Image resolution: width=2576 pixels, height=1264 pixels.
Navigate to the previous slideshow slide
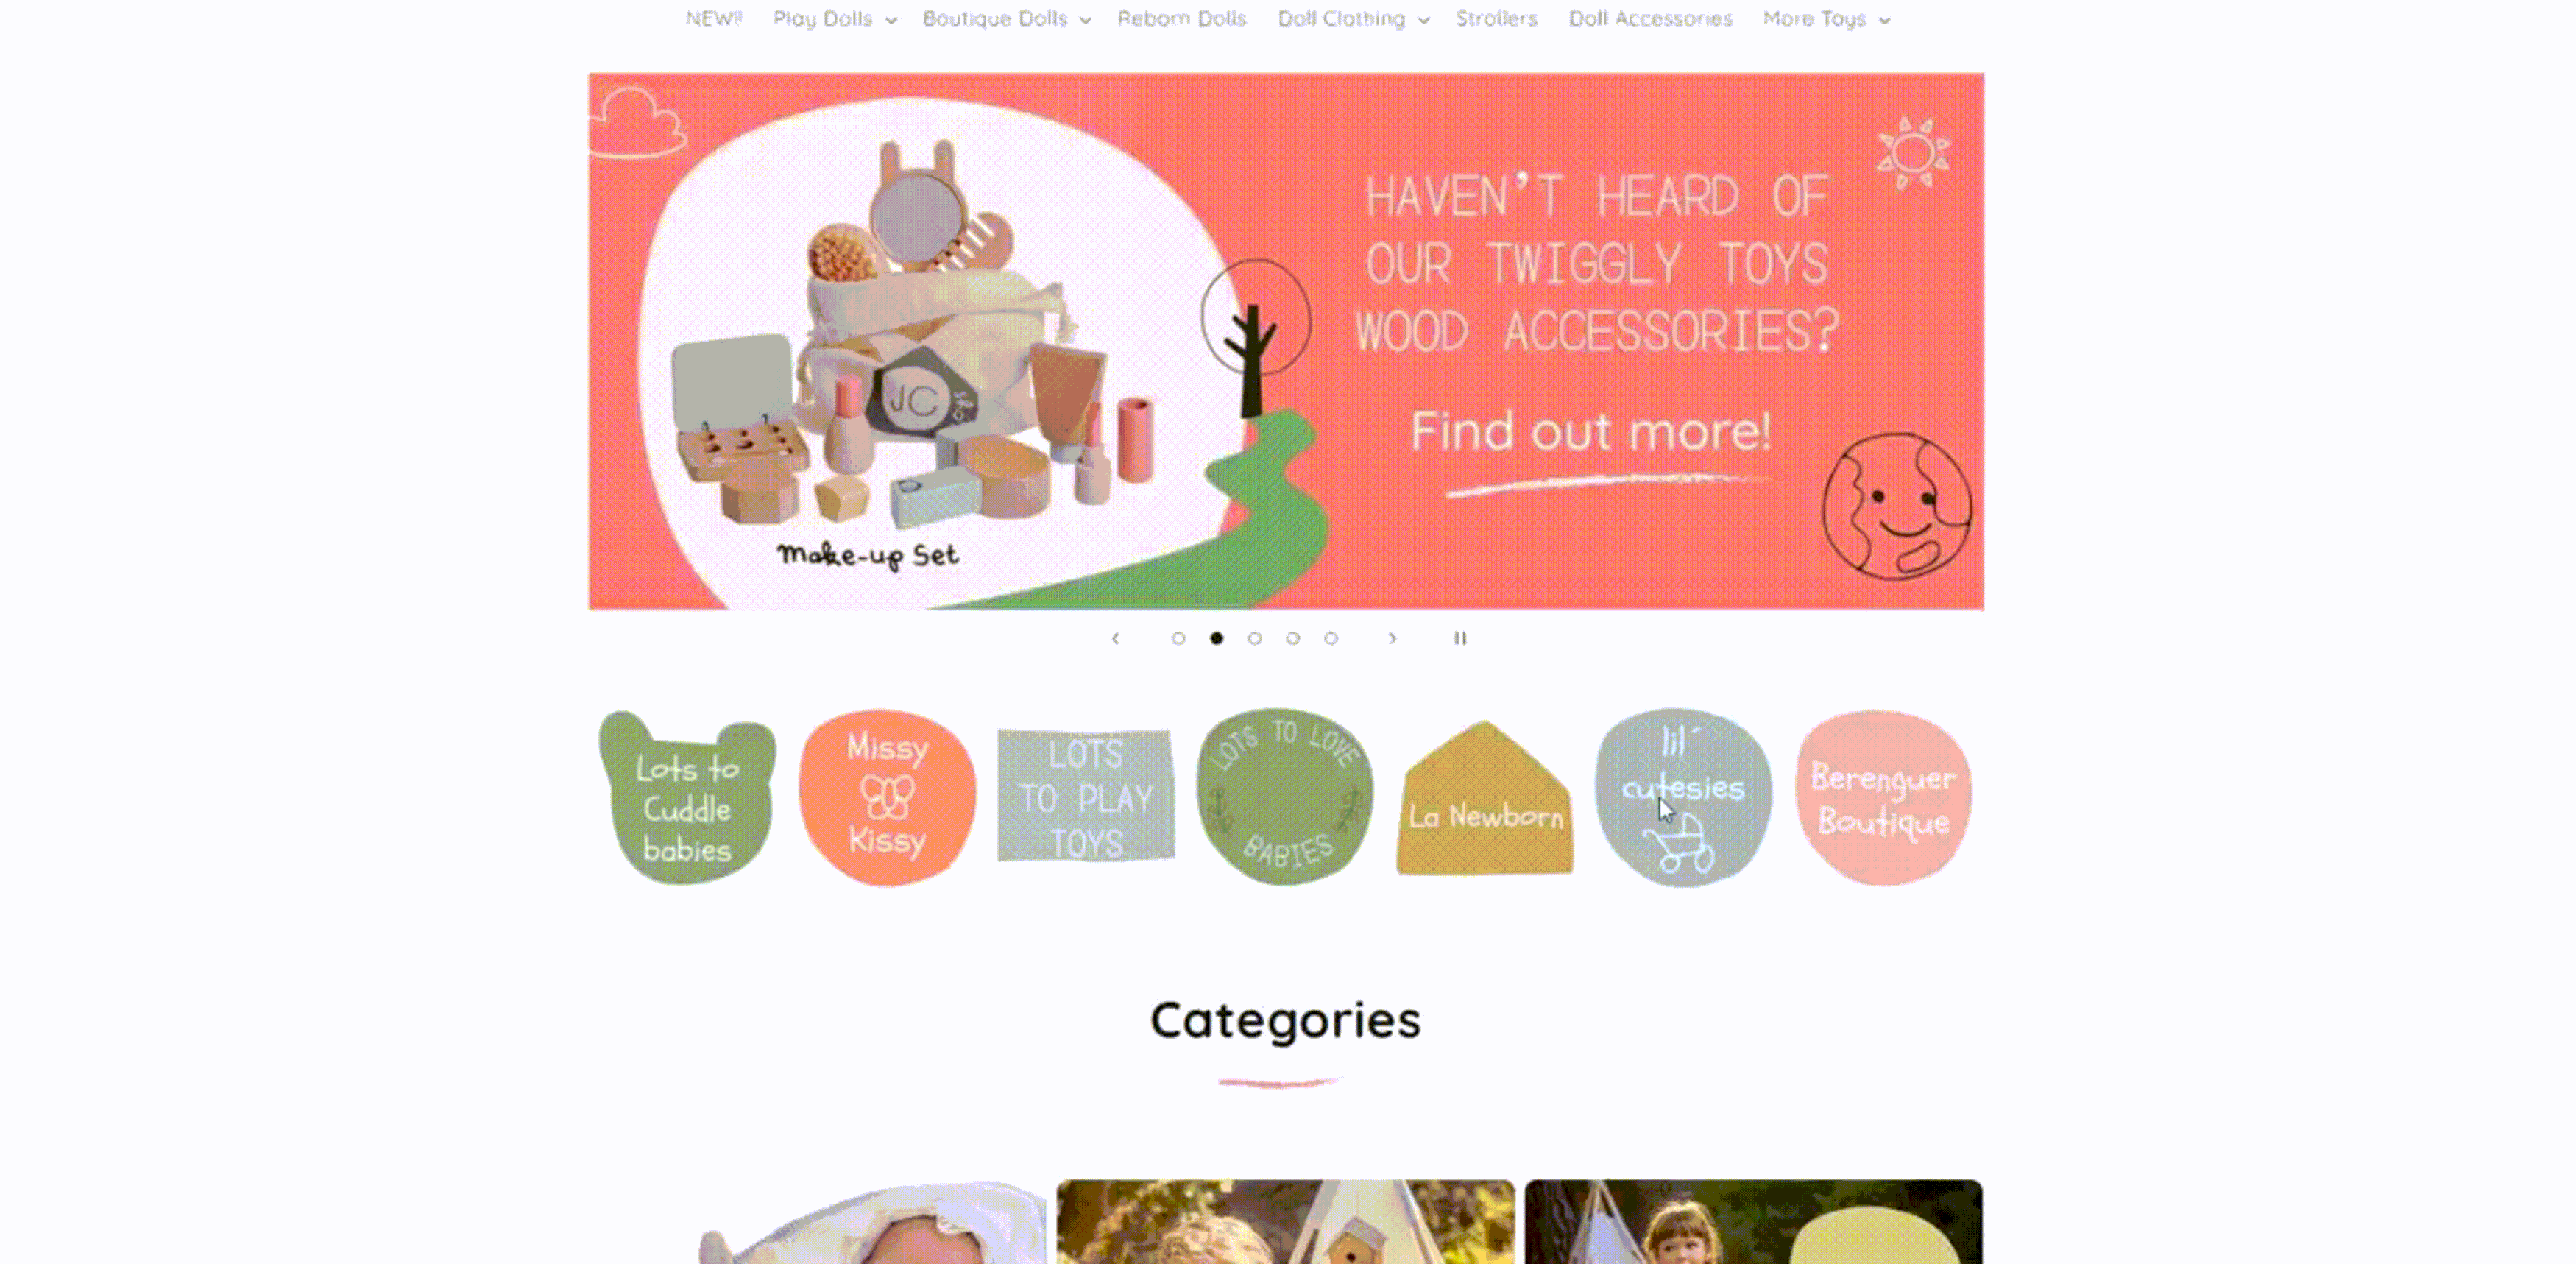1114,638
